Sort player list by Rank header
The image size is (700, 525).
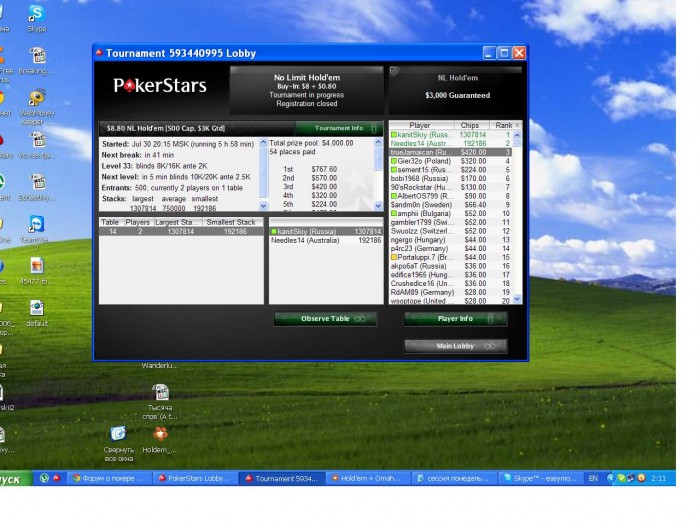point(504,125)
